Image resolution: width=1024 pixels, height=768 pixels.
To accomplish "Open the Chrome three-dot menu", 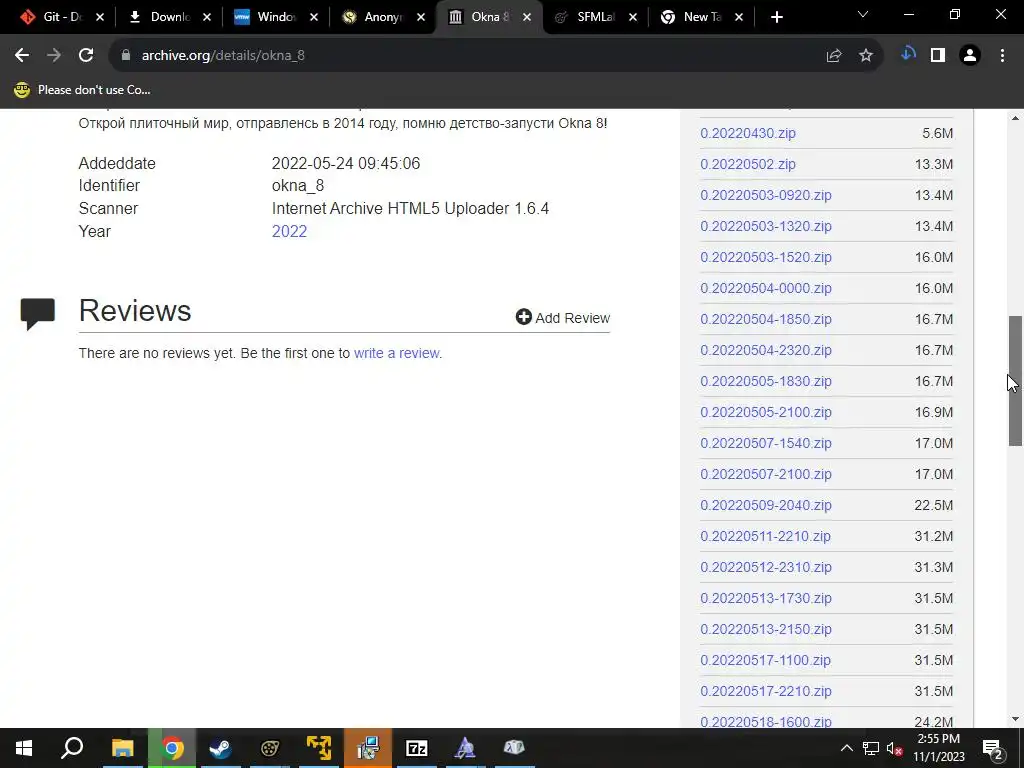I will (x=1002, y=56).
